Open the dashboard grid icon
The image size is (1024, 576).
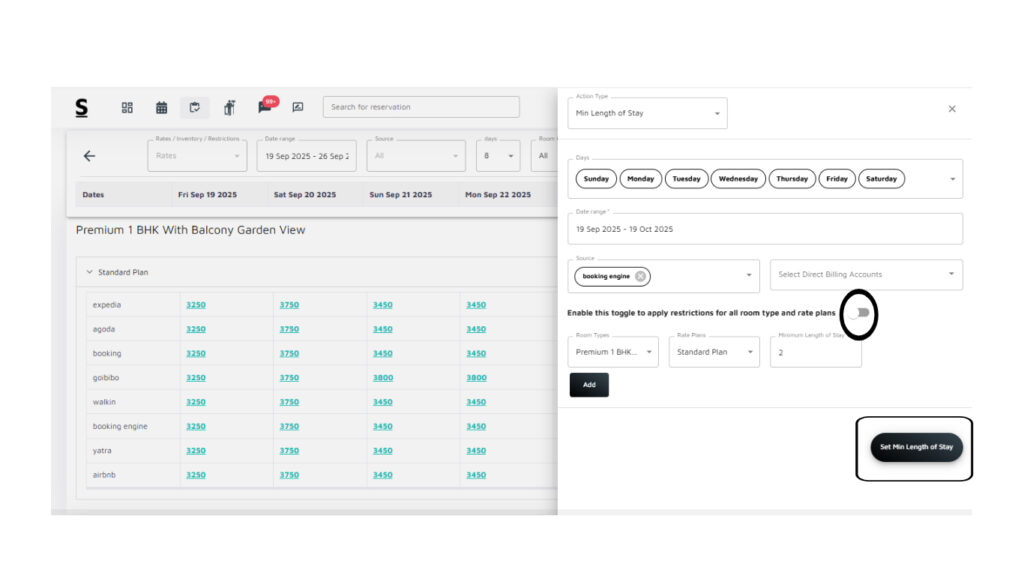(x=127, y=107)
